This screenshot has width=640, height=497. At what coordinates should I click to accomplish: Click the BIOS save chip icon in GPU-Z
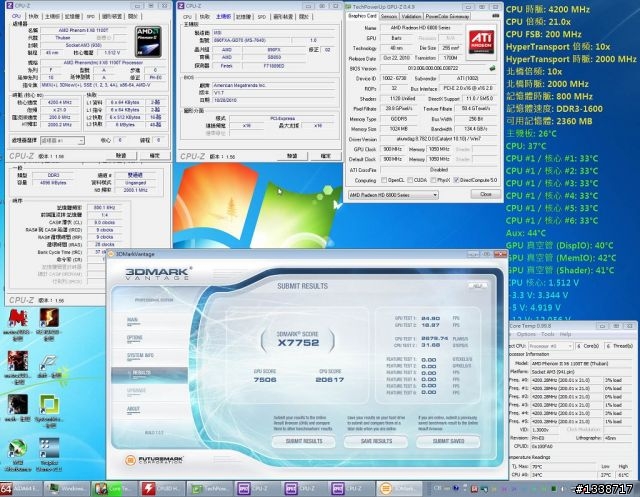click(492, 68)
